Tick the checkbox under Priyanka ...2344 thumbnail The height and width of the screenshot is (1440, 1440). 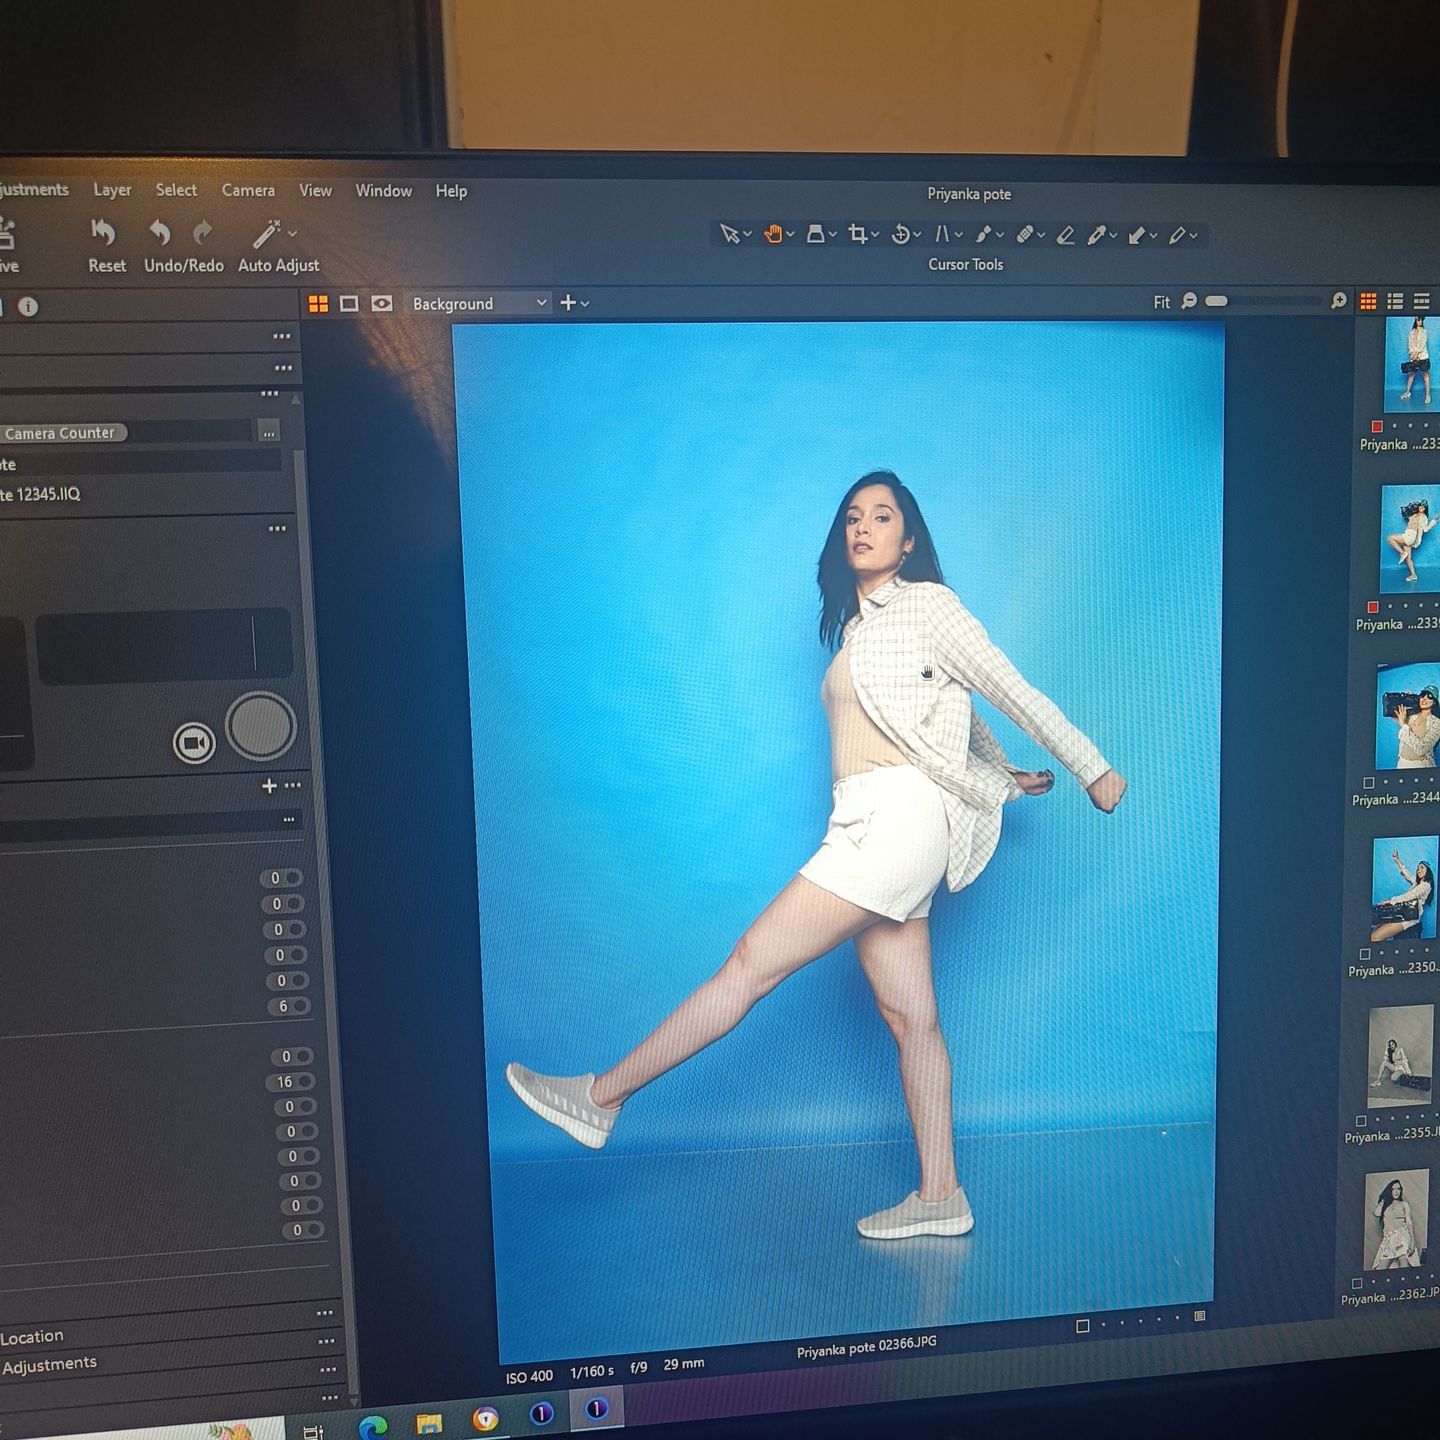point(1369,783)
